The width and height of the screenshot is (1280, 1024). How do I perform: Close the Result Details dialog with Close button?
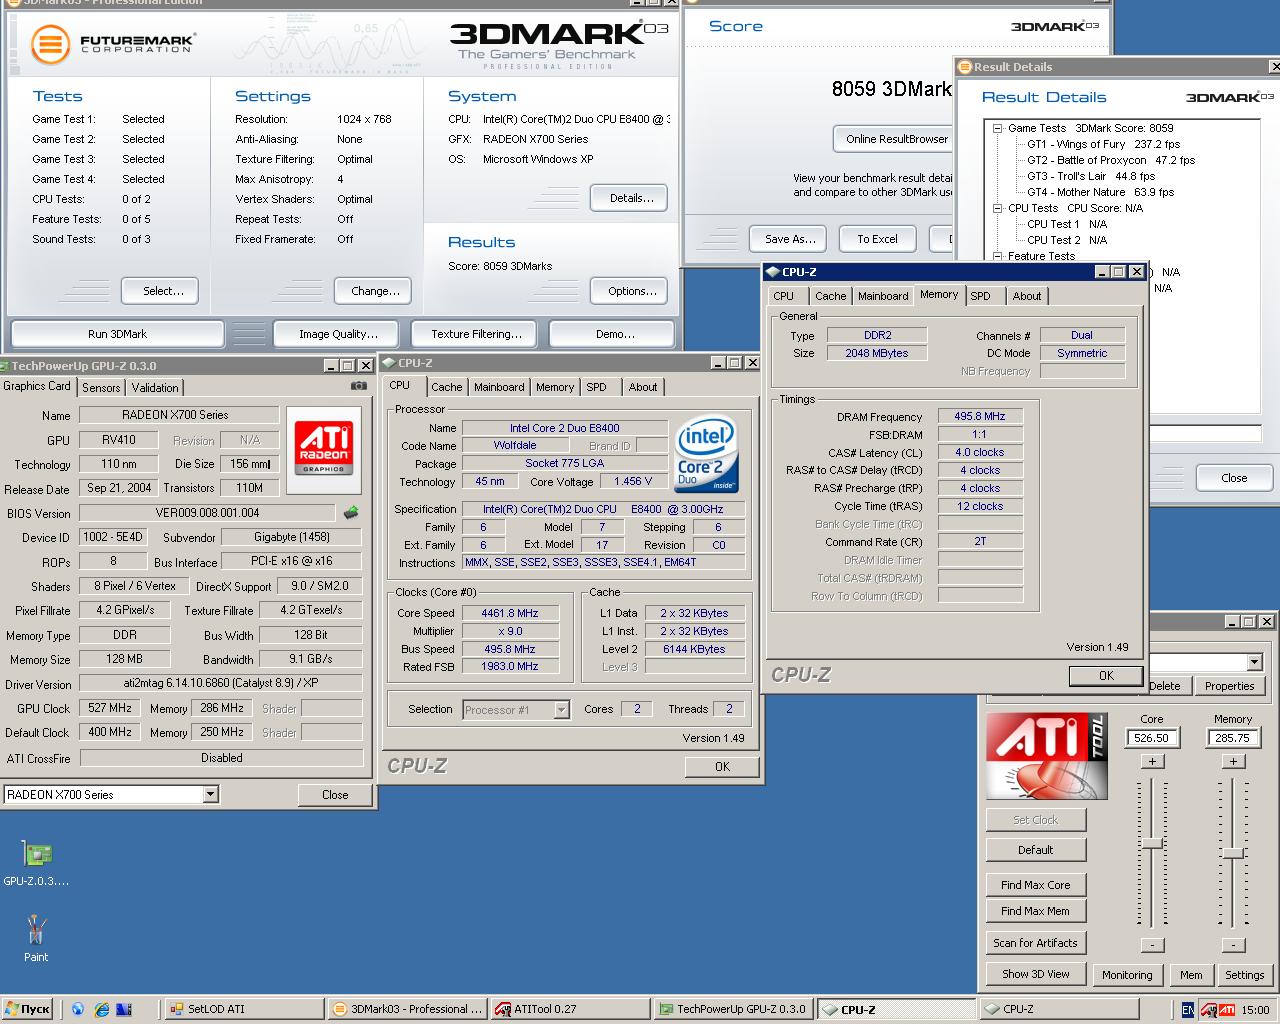(1234, 478)
